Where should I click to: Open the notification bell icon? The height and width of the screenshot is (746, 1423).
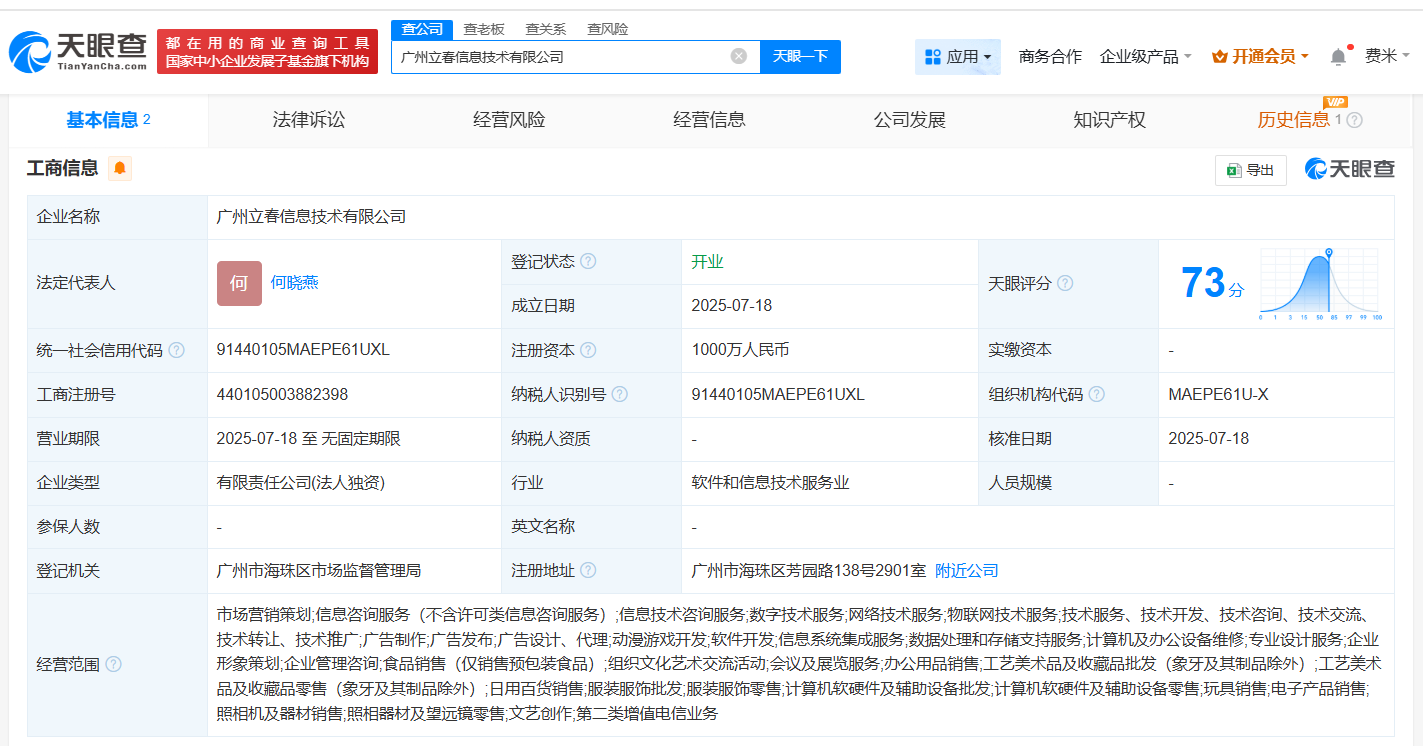pyautogui.click(x=1338, y=57)
